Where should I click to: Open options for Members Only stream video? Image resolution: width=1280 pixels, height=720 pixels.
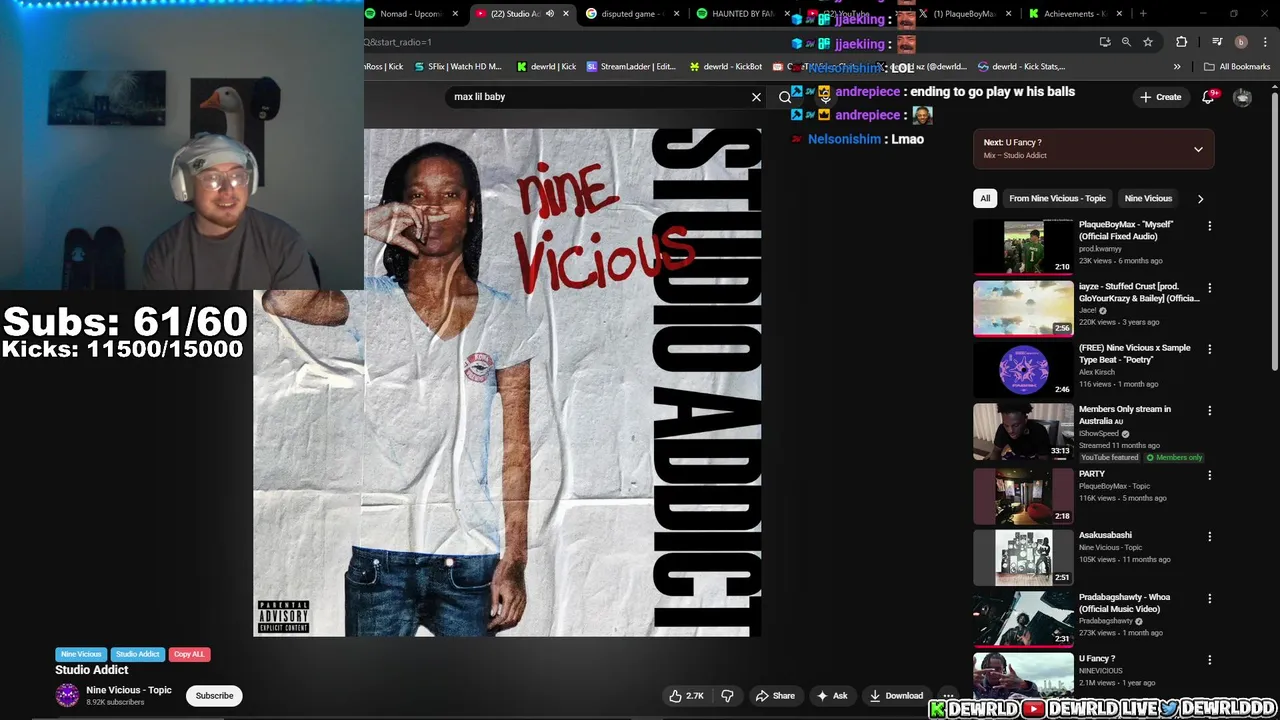point(1209,411)
